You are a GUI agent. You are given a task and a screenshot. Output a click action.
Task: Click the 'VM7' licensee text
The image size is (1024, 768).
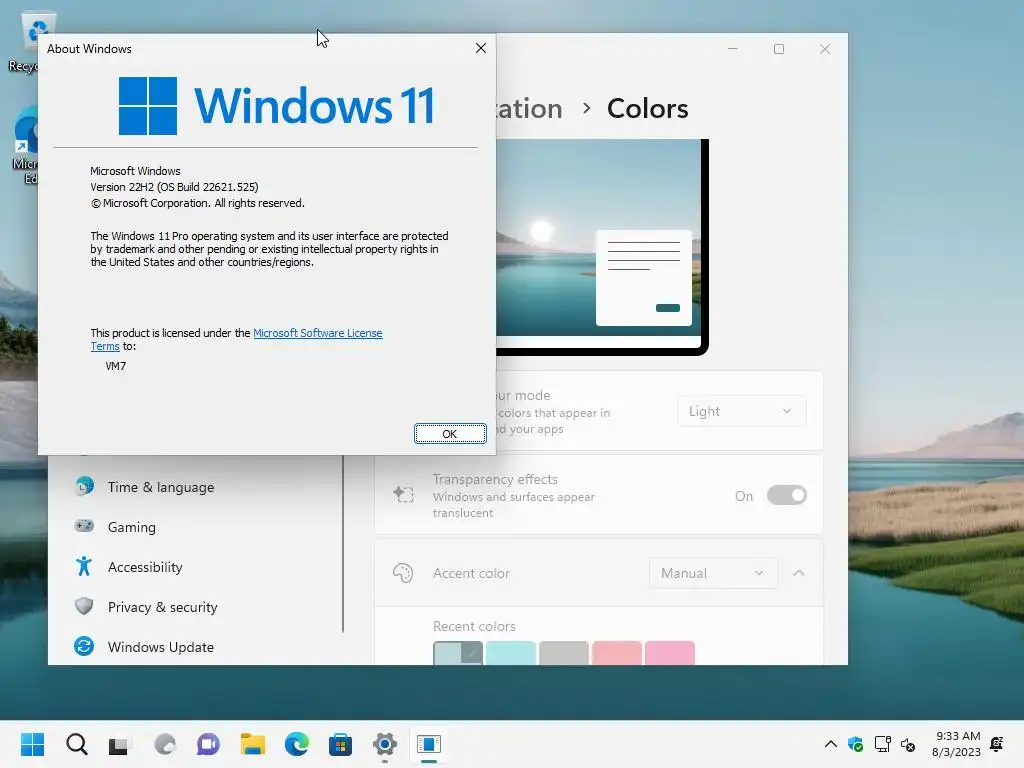pyautogui.click(x=116, y=366)
